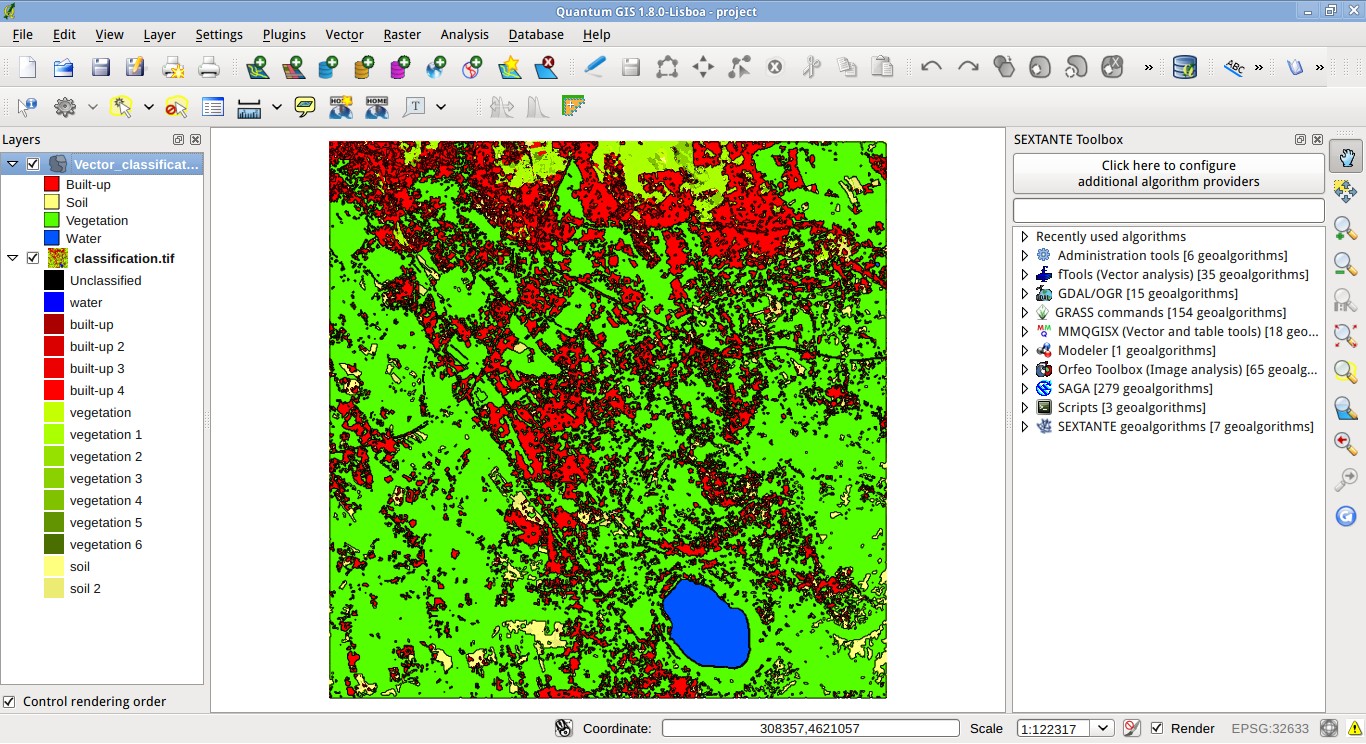Image resolution: width=1366 pixels, height=744 pixels.
Task: Click the SEXTANTE Toolbox search field
Action: pyautogui.click(x=1168, y=210)
